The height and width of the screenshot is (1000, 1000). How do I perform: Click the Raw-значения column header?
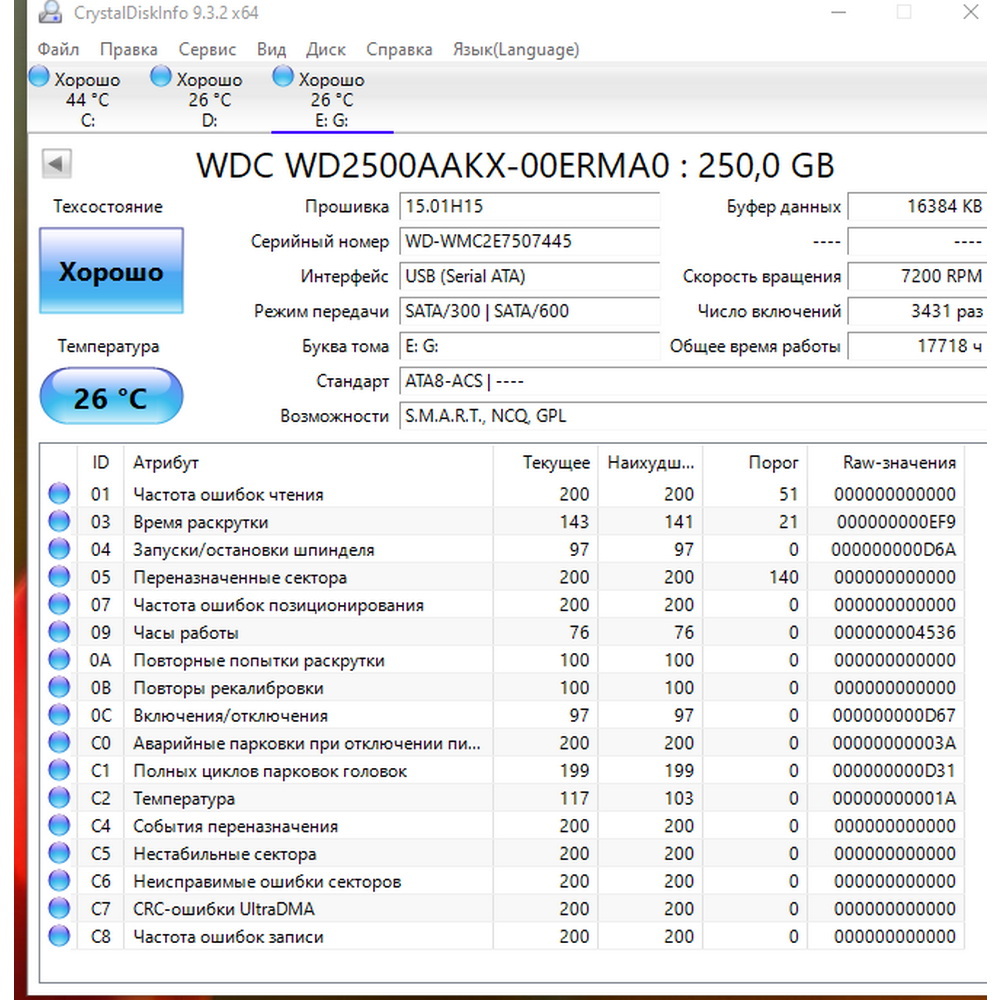(x=886, y=462)
